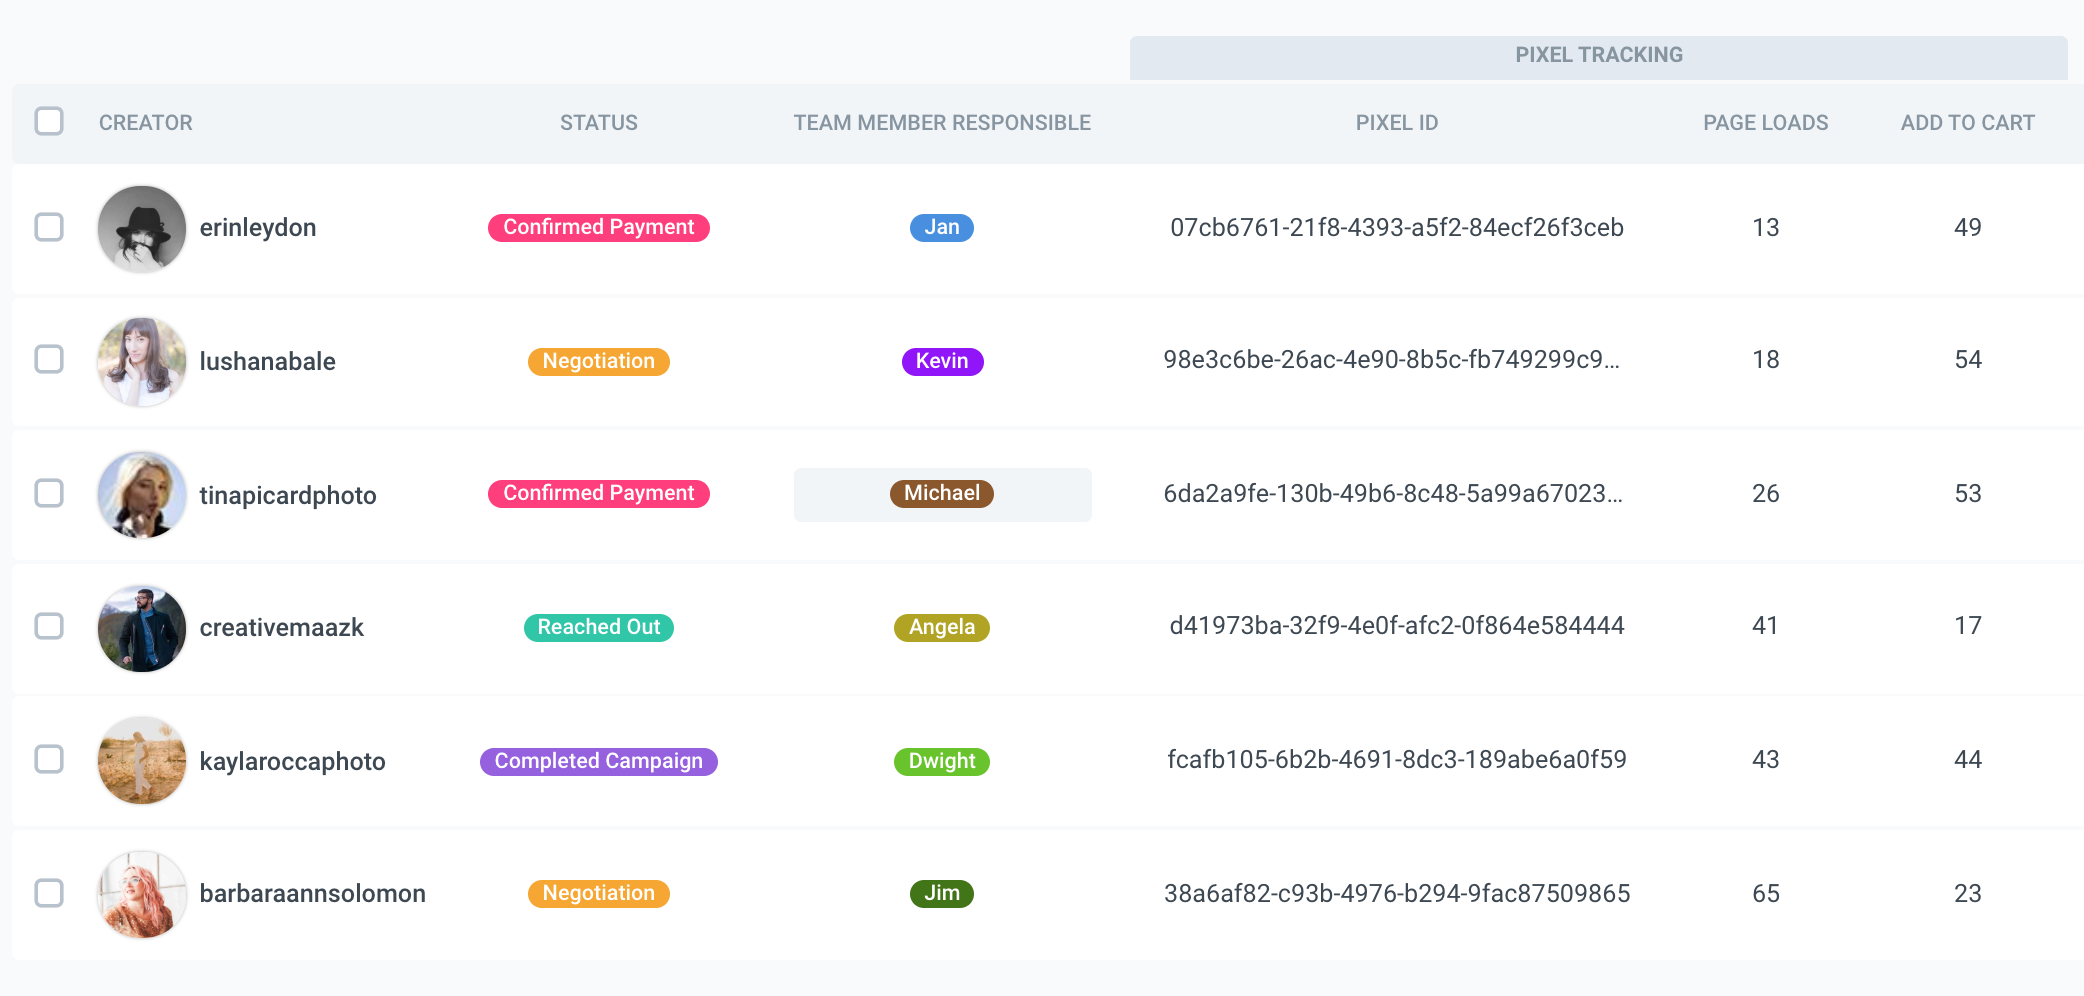This screenshot has width=2084, height=996.
Task: Sort by the Page Loads column header
Action: 1765,123
